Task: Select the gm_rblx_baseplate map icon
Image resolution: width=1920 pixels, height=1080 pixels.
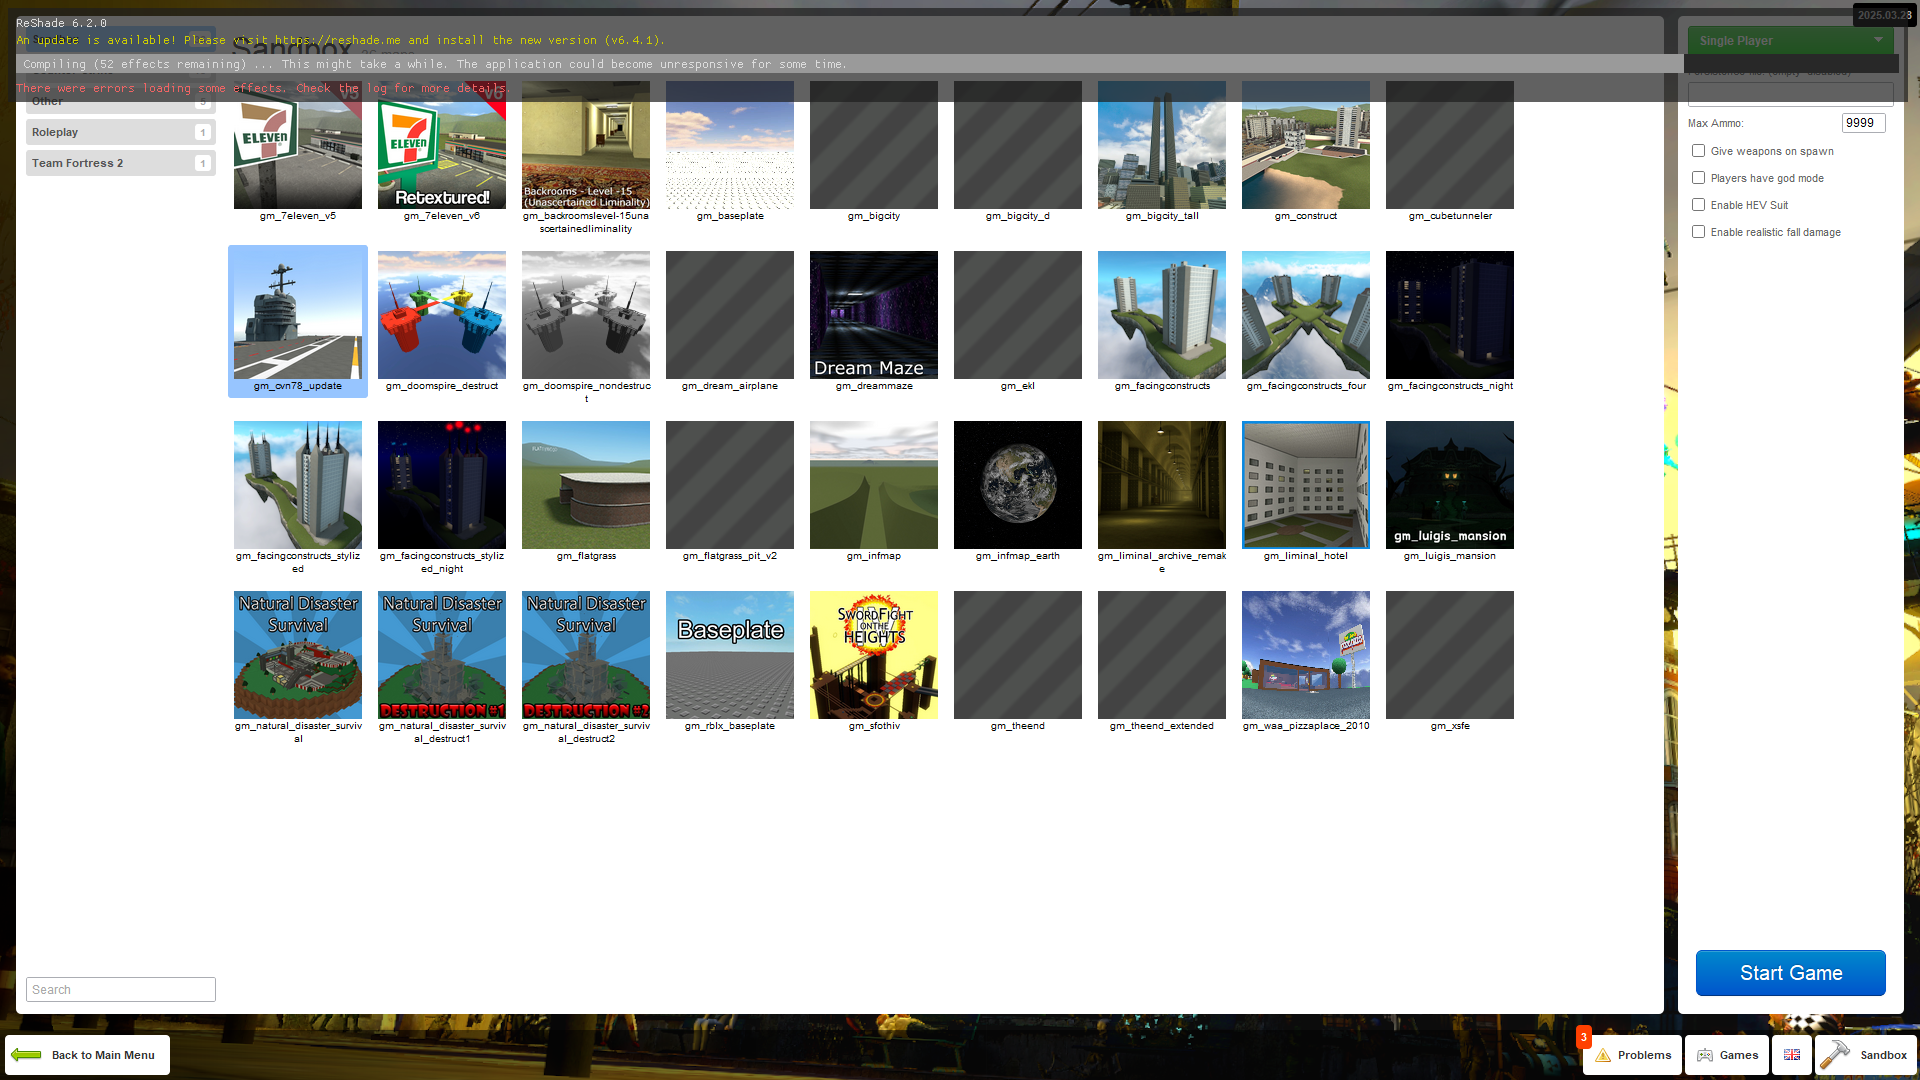Action: (x=729, y=655)
